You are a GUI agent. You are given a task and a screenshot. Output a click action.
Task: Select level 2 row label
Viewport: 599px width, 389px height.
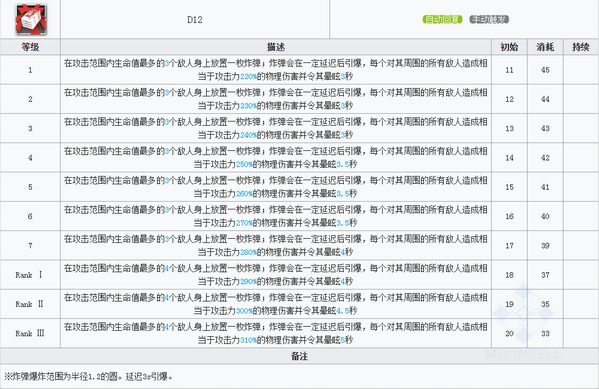pos(30,99)
